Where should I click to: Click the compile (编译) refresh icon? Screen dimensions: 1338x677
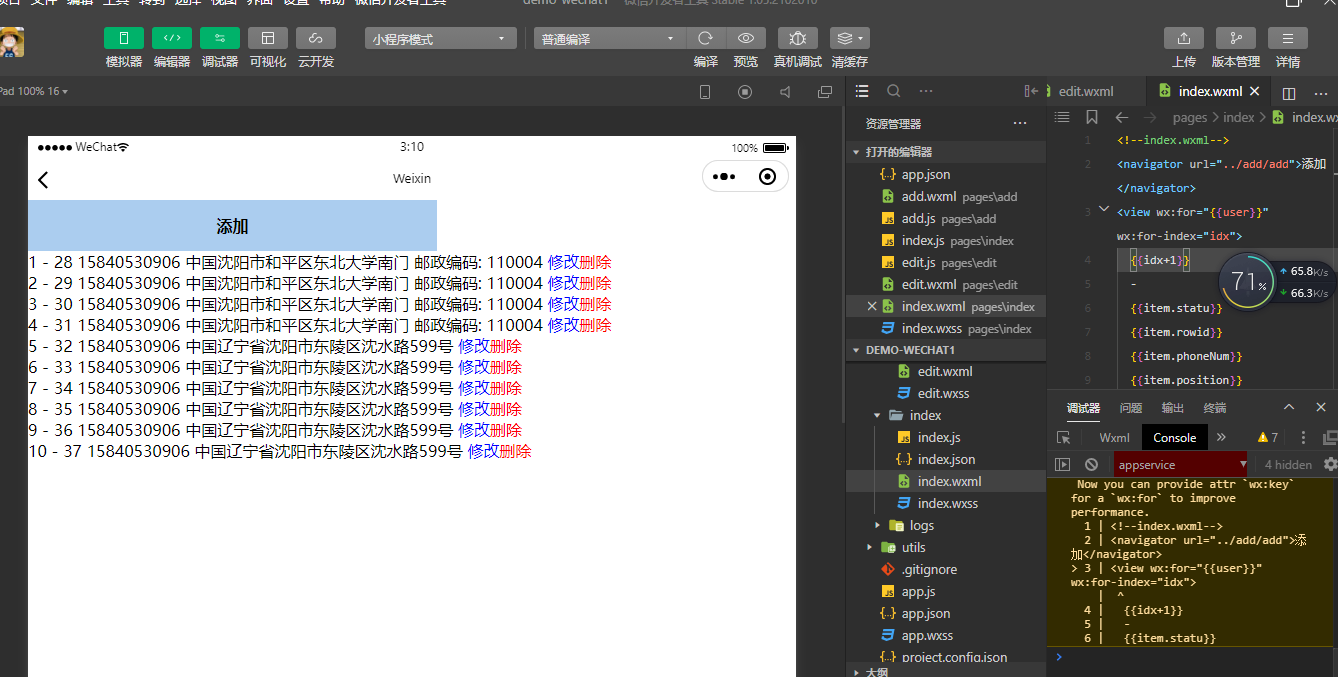705,38
